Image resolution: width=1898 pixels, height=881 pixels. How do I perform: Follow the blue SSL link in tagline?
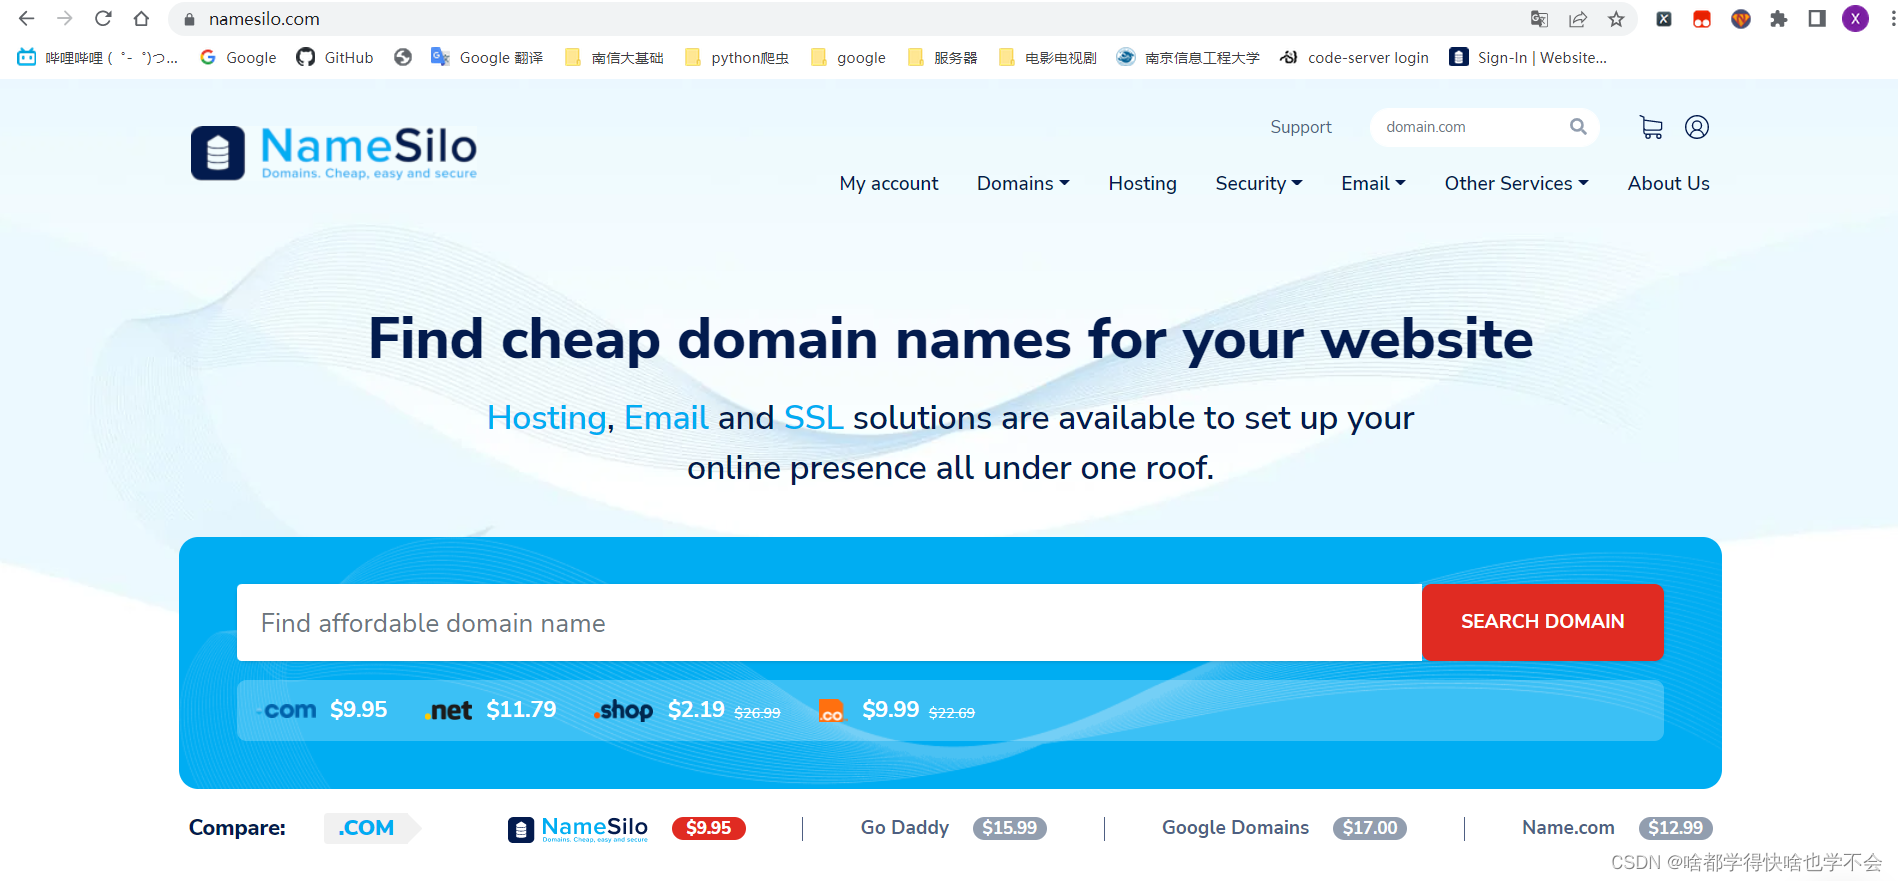click(x=814, y=418)
